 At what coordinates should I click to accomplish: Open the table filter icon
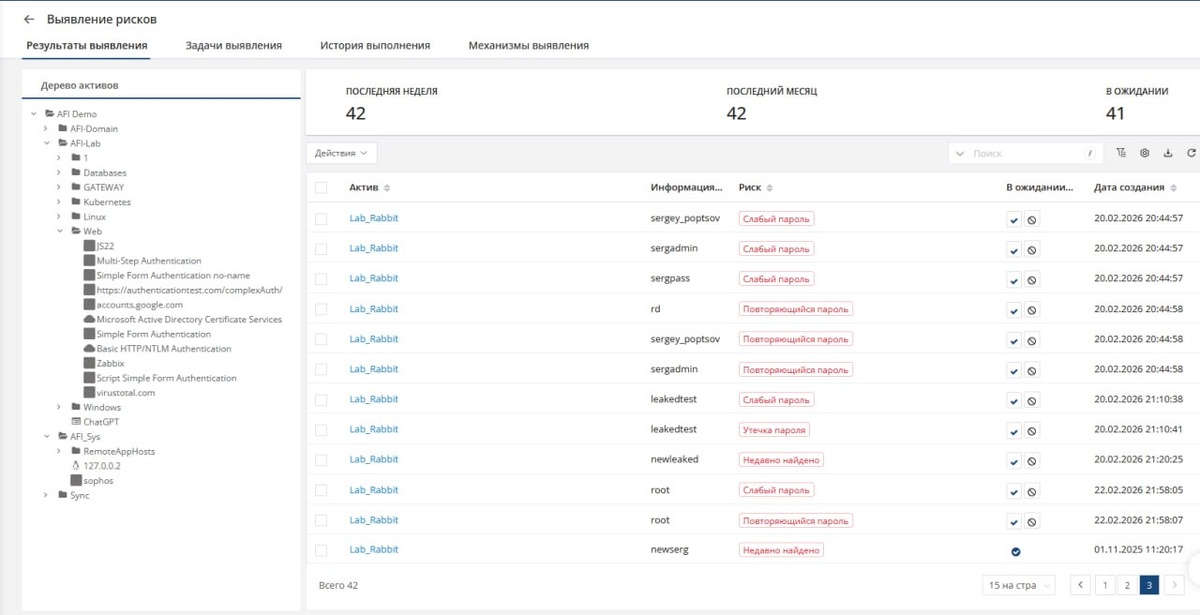coord(1121,153)
